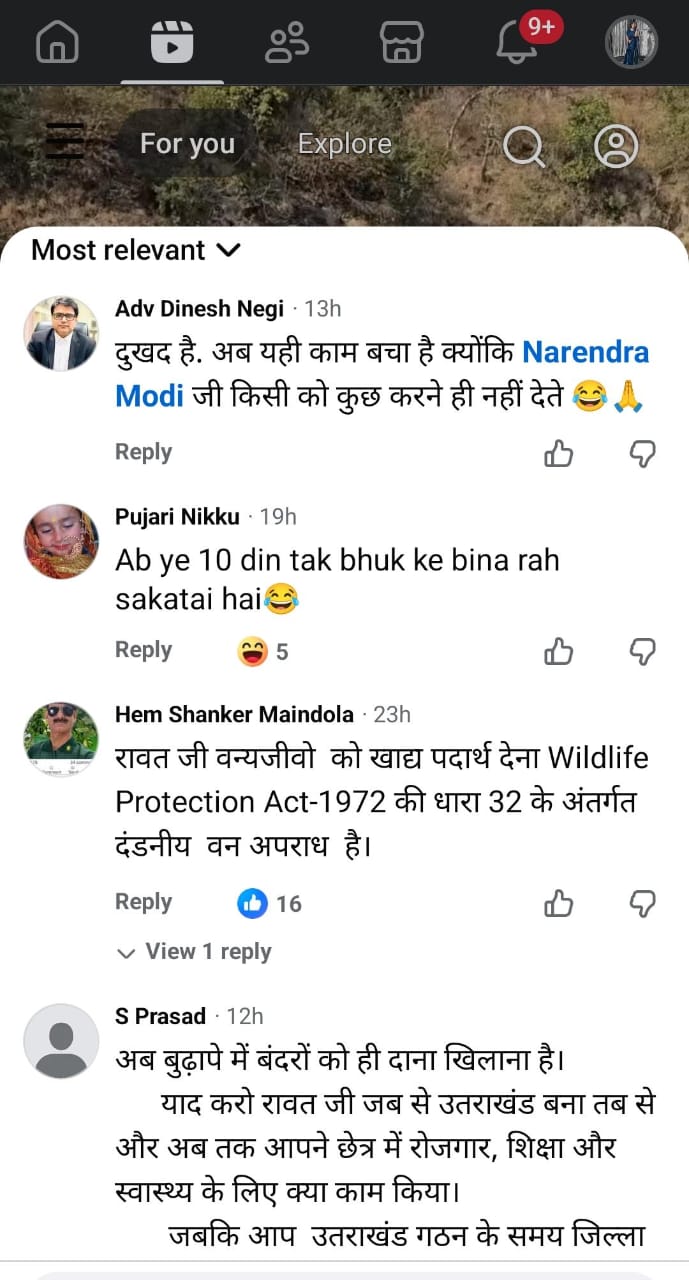Reply to Pujari Nikku's comment
The height and width of the screenshot is (1280, 689).
(x=143, y=650)
